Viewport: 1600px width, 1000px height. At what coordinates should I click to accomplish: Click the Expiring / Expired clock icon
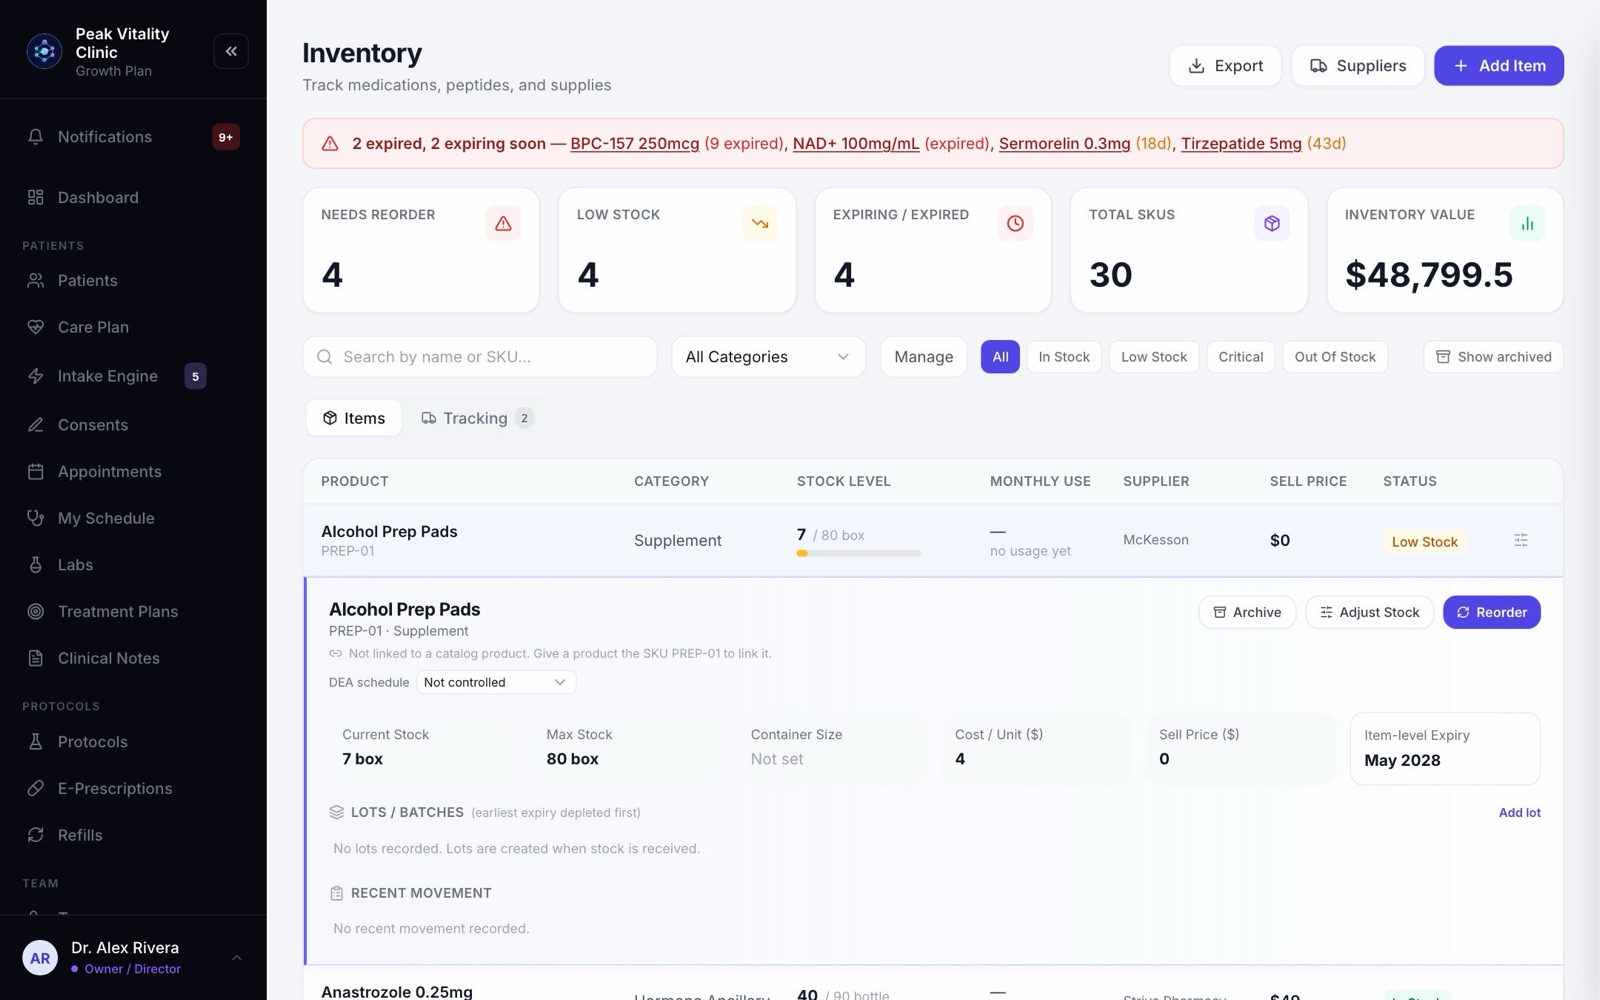point(1015,223)
